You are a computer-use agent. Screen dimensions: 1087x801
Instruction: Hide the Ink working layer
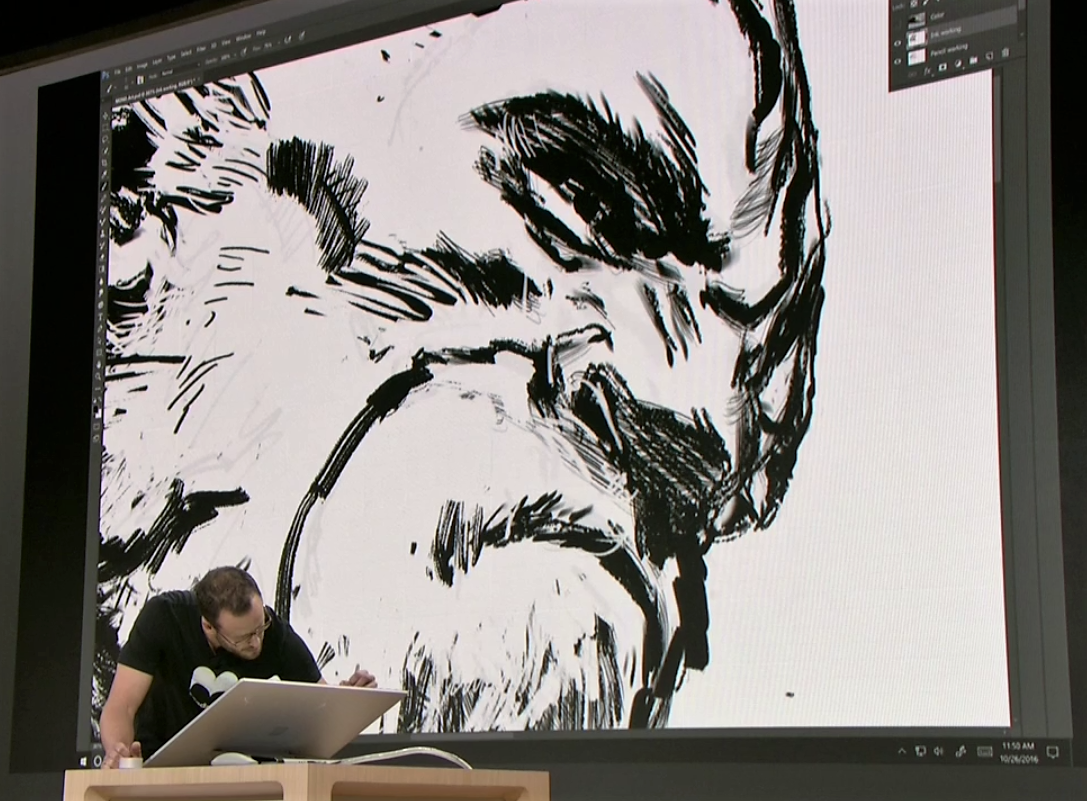click(898, 42)
